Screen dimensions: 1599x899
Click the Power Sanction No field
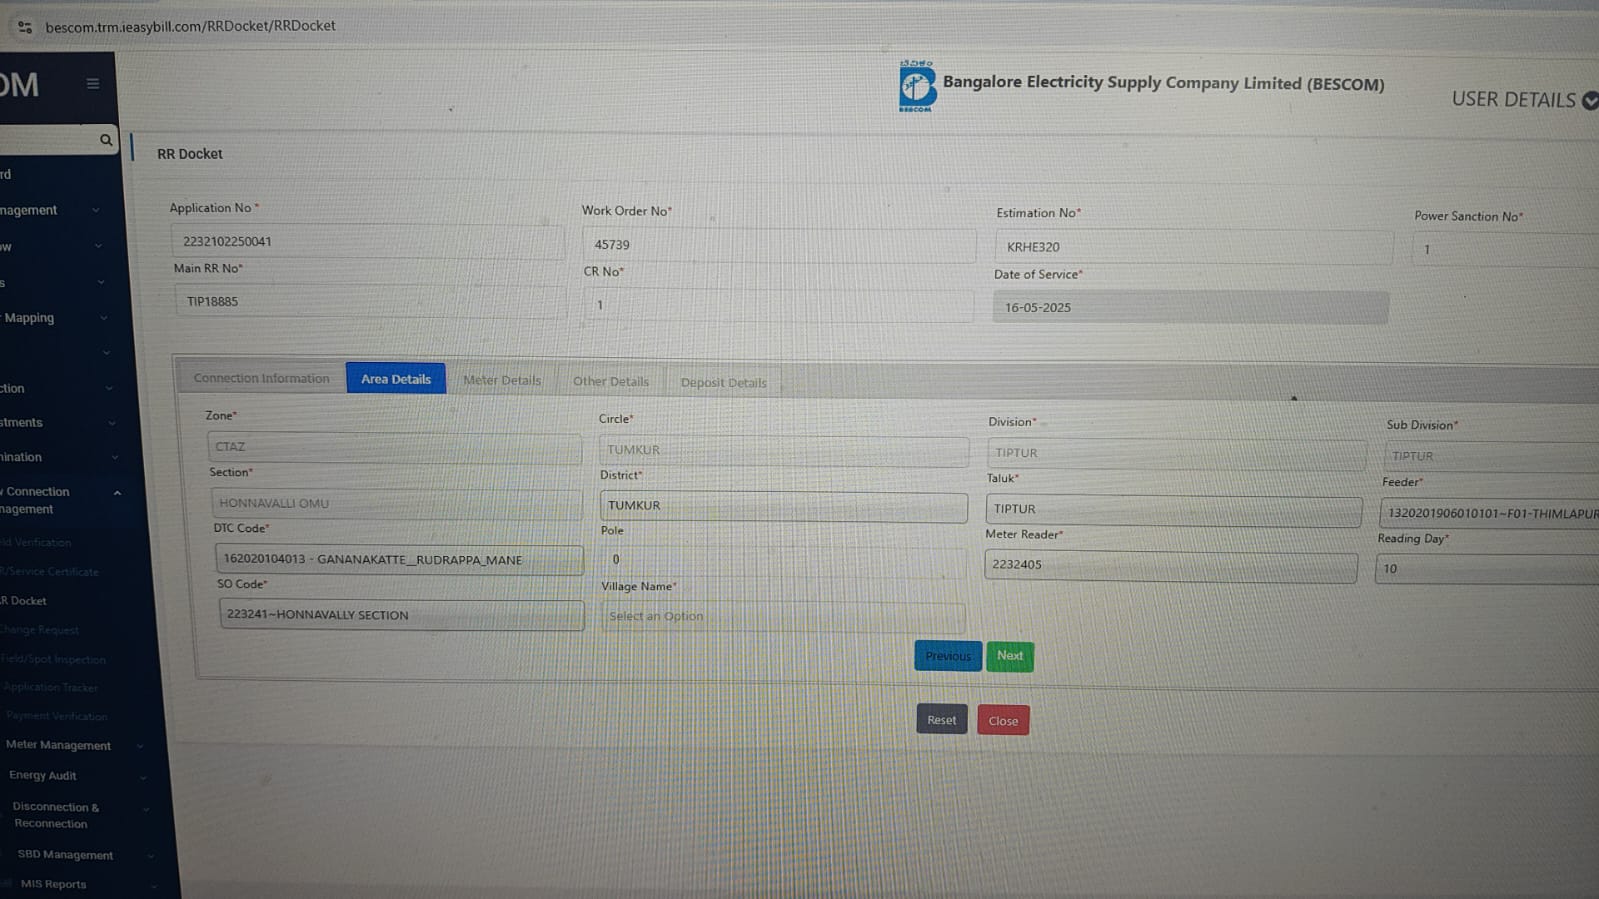[1506, 249]
